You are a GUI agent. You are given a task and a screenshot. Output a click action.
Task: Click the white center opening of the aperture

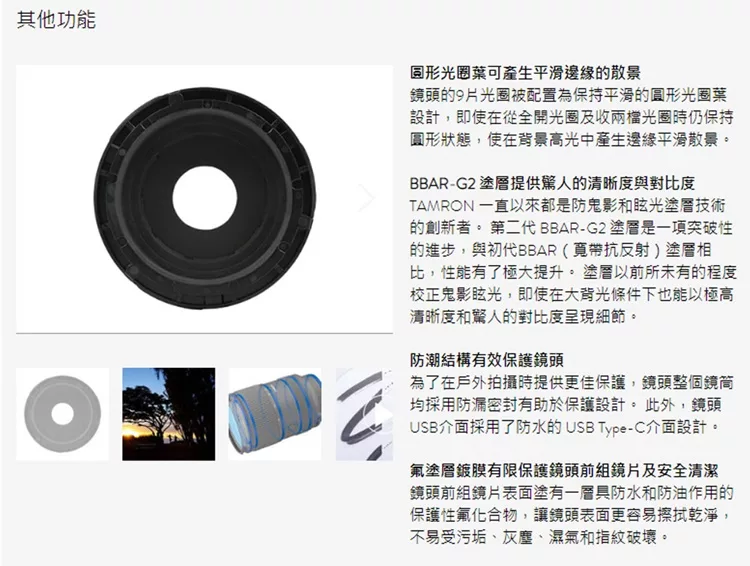[x=205, y=198]
